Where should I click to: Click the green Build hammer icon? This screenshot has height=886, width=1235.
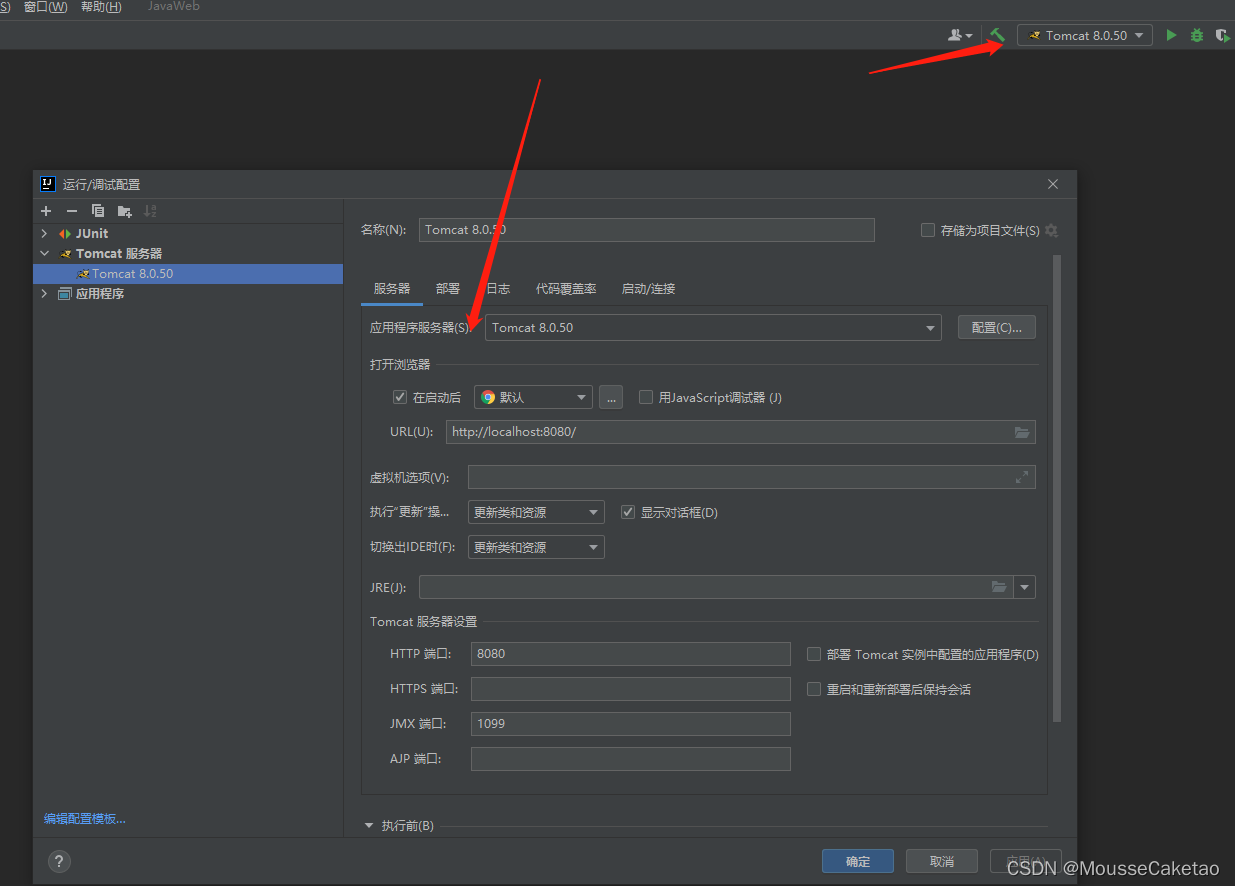[x=997, y=35]
